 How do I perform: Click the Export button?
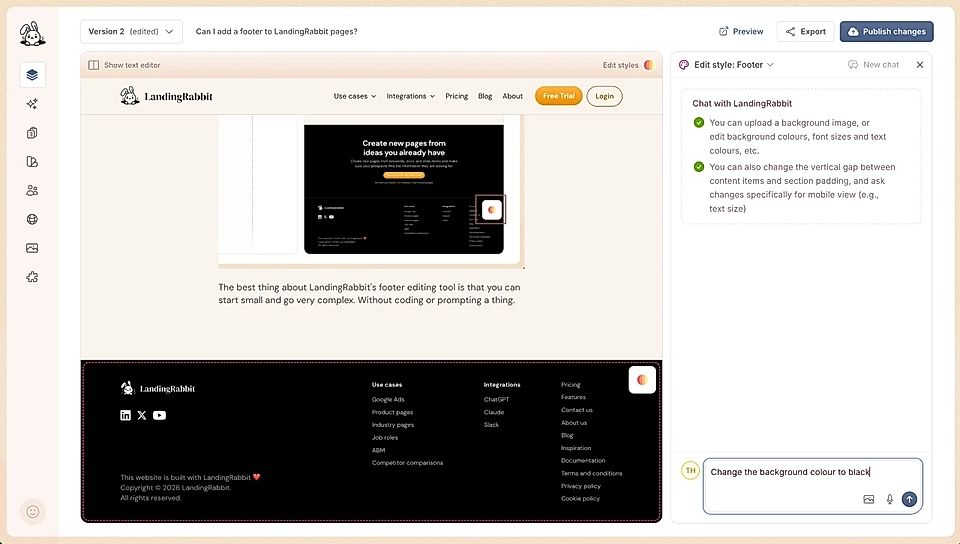pyautogui.click(x=805, y=32)
